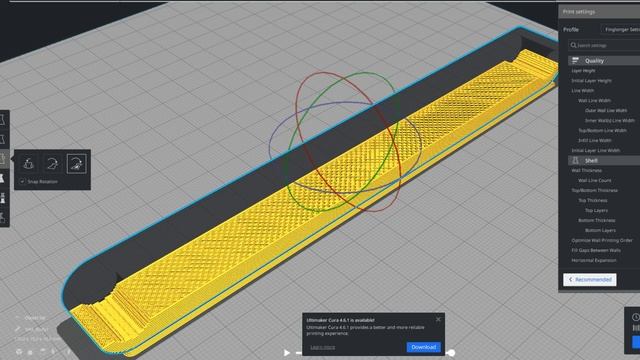Select the Layer Height setting

pyautogui.click(x=583, y=71)
